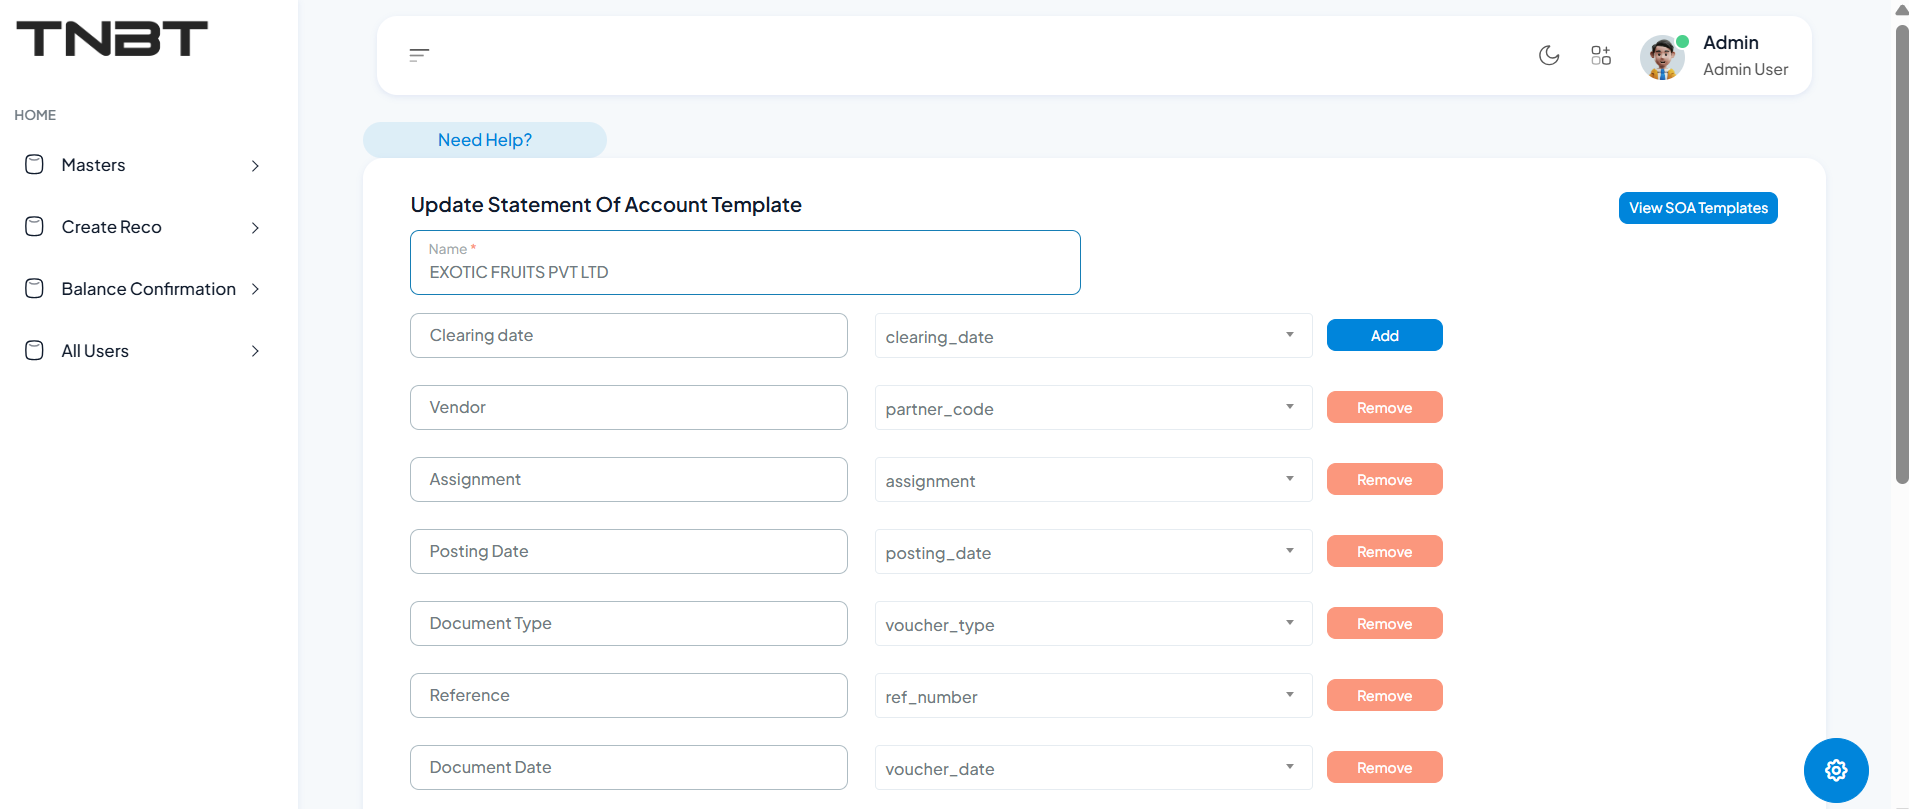Expand the Create Reco menu chevron
The width and height of the screenshot is (1909, 809).
(x=255, y=228)
